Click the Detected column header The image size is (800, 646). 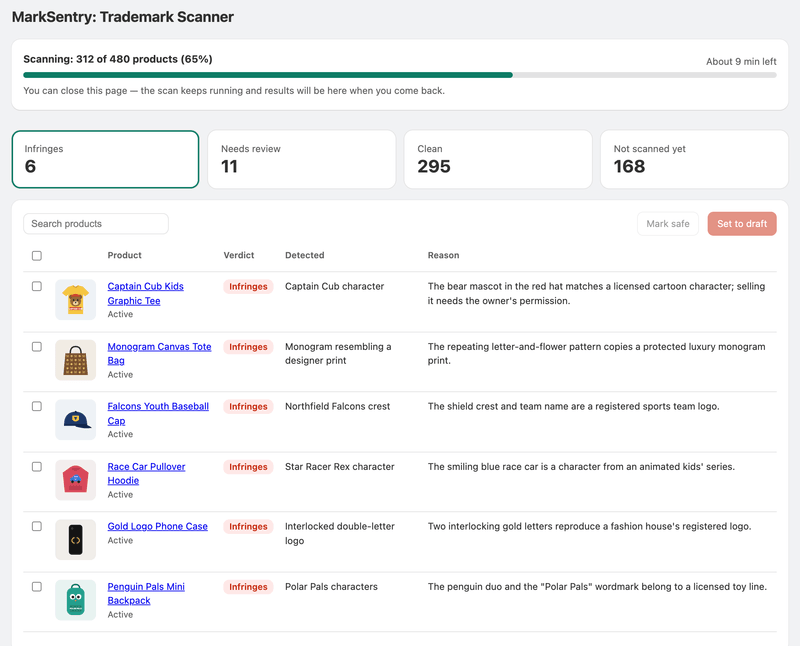305,255
